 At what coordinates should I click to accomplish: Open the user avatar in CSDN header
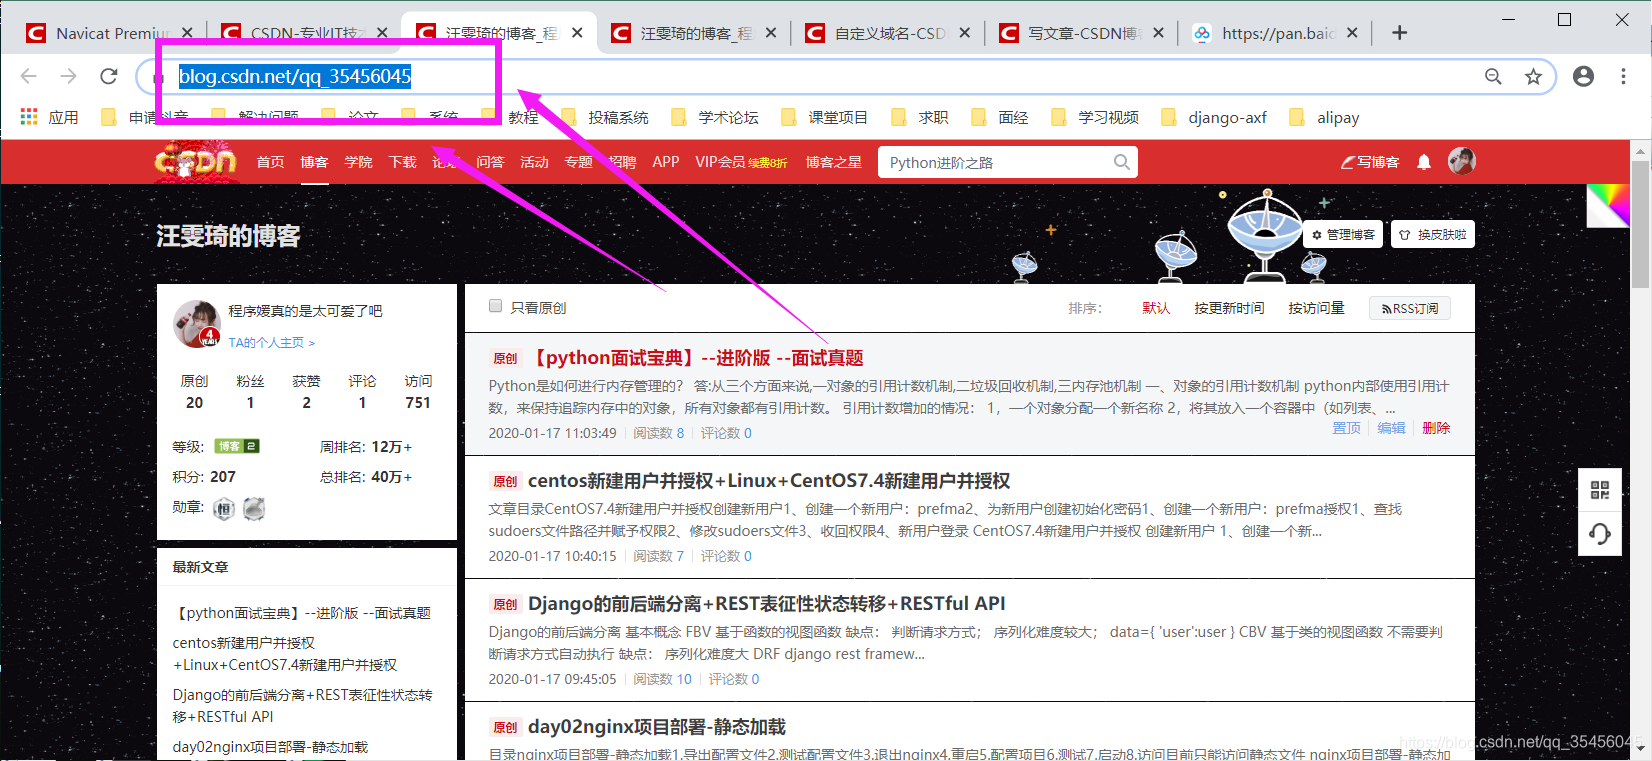[x=1462, y=161]
